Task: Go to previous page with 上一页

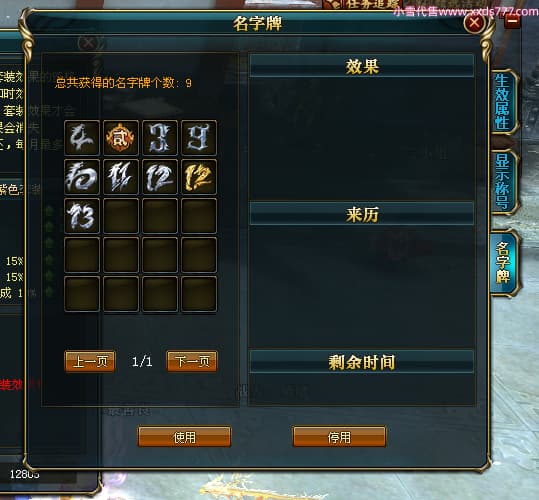Action: 90,362
